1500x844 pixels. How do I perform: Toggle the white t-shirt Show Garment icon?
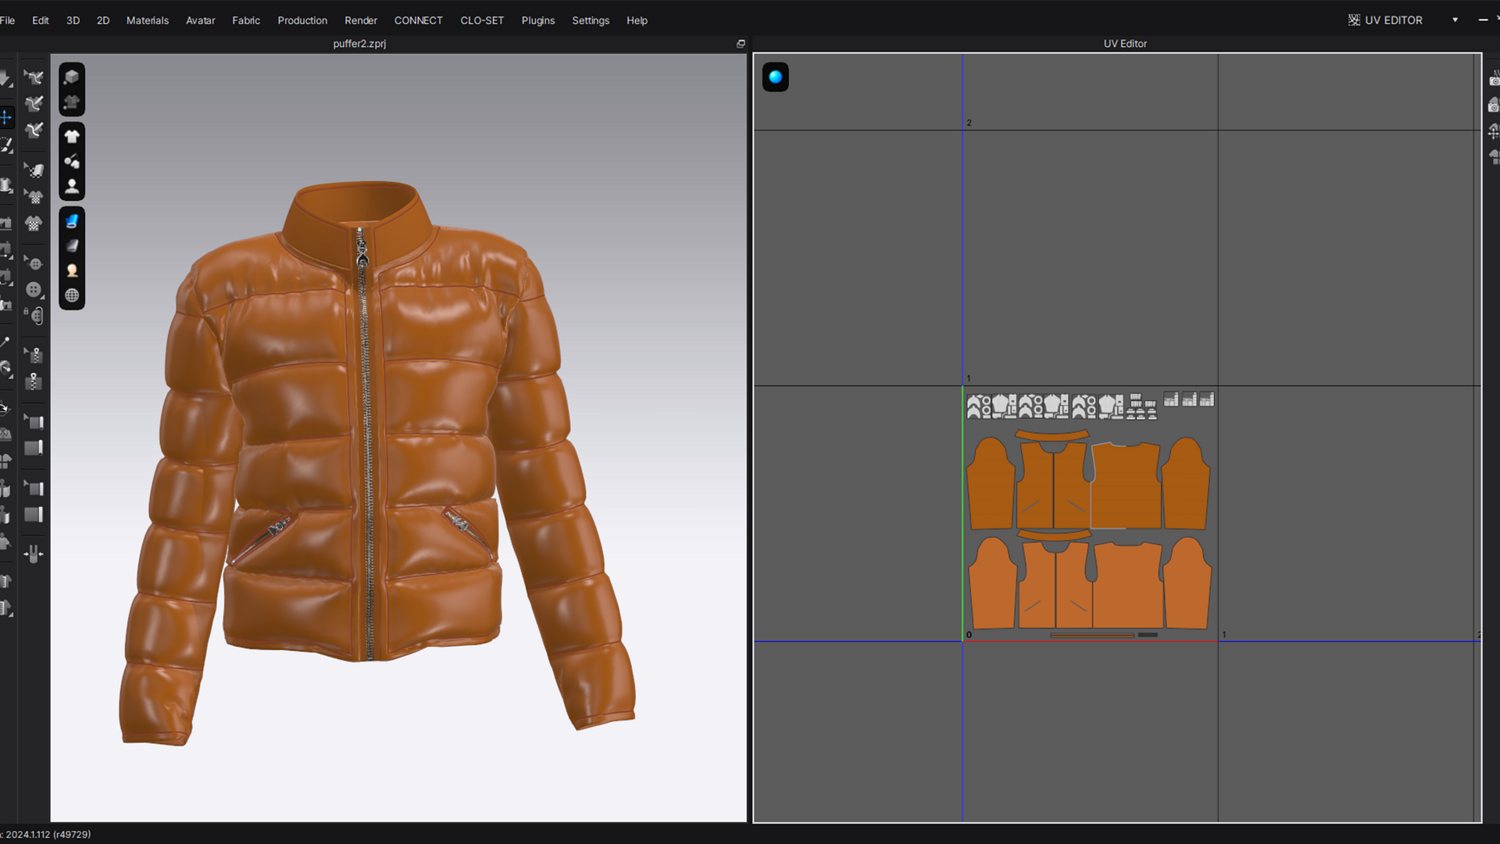coord(72,136)
